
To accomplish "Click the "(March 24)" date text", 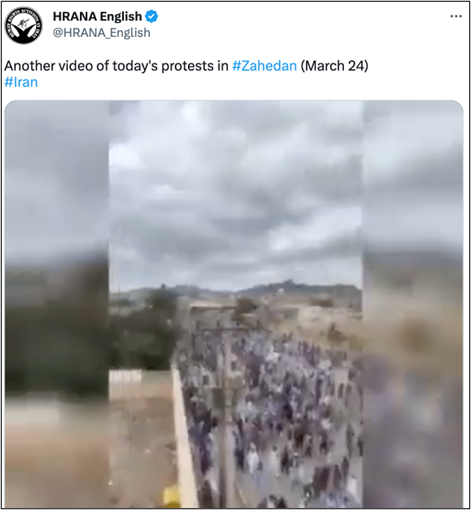I will click(334, 66).
